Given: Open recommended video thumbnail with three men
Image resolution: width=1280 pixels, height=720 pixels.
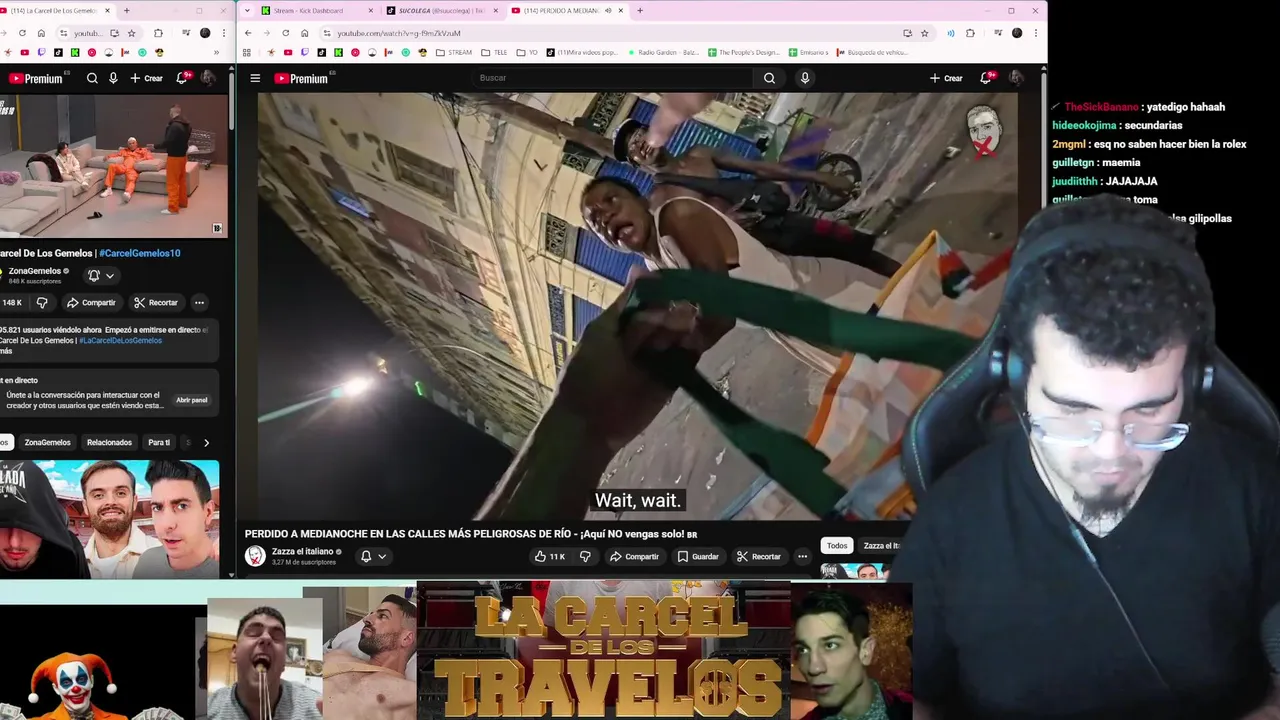Looking at the screenshot, I should coord(110,519).
